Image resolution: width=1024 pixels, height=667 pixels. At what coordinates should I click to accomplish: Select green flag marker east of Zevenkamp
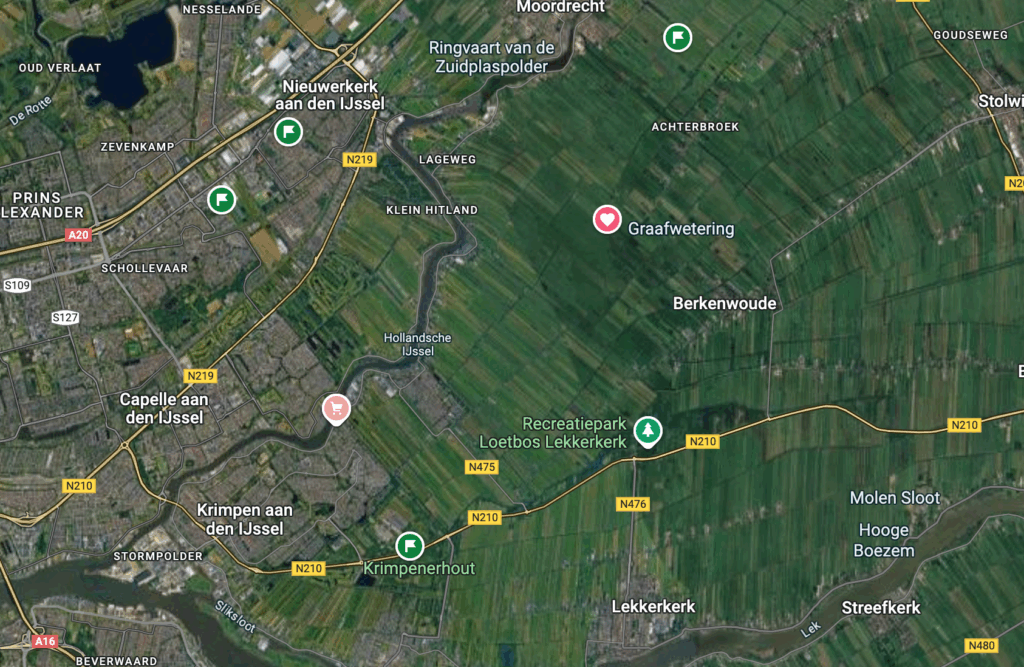click(221, 199)
